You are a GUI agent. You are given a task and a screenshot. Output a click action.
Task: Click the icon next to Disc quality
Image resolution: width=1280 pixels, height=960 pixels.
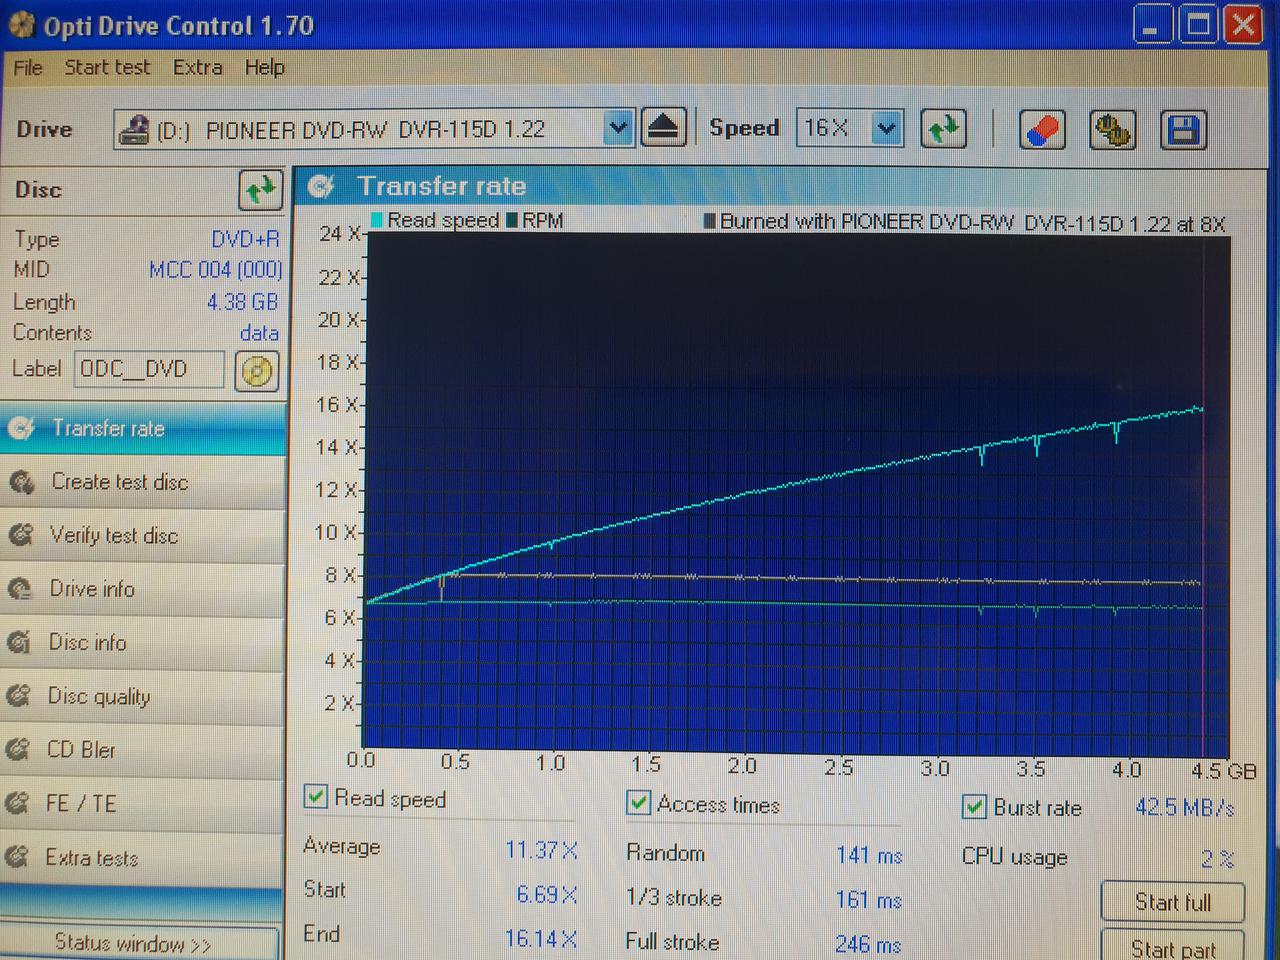tap(18, 696)
